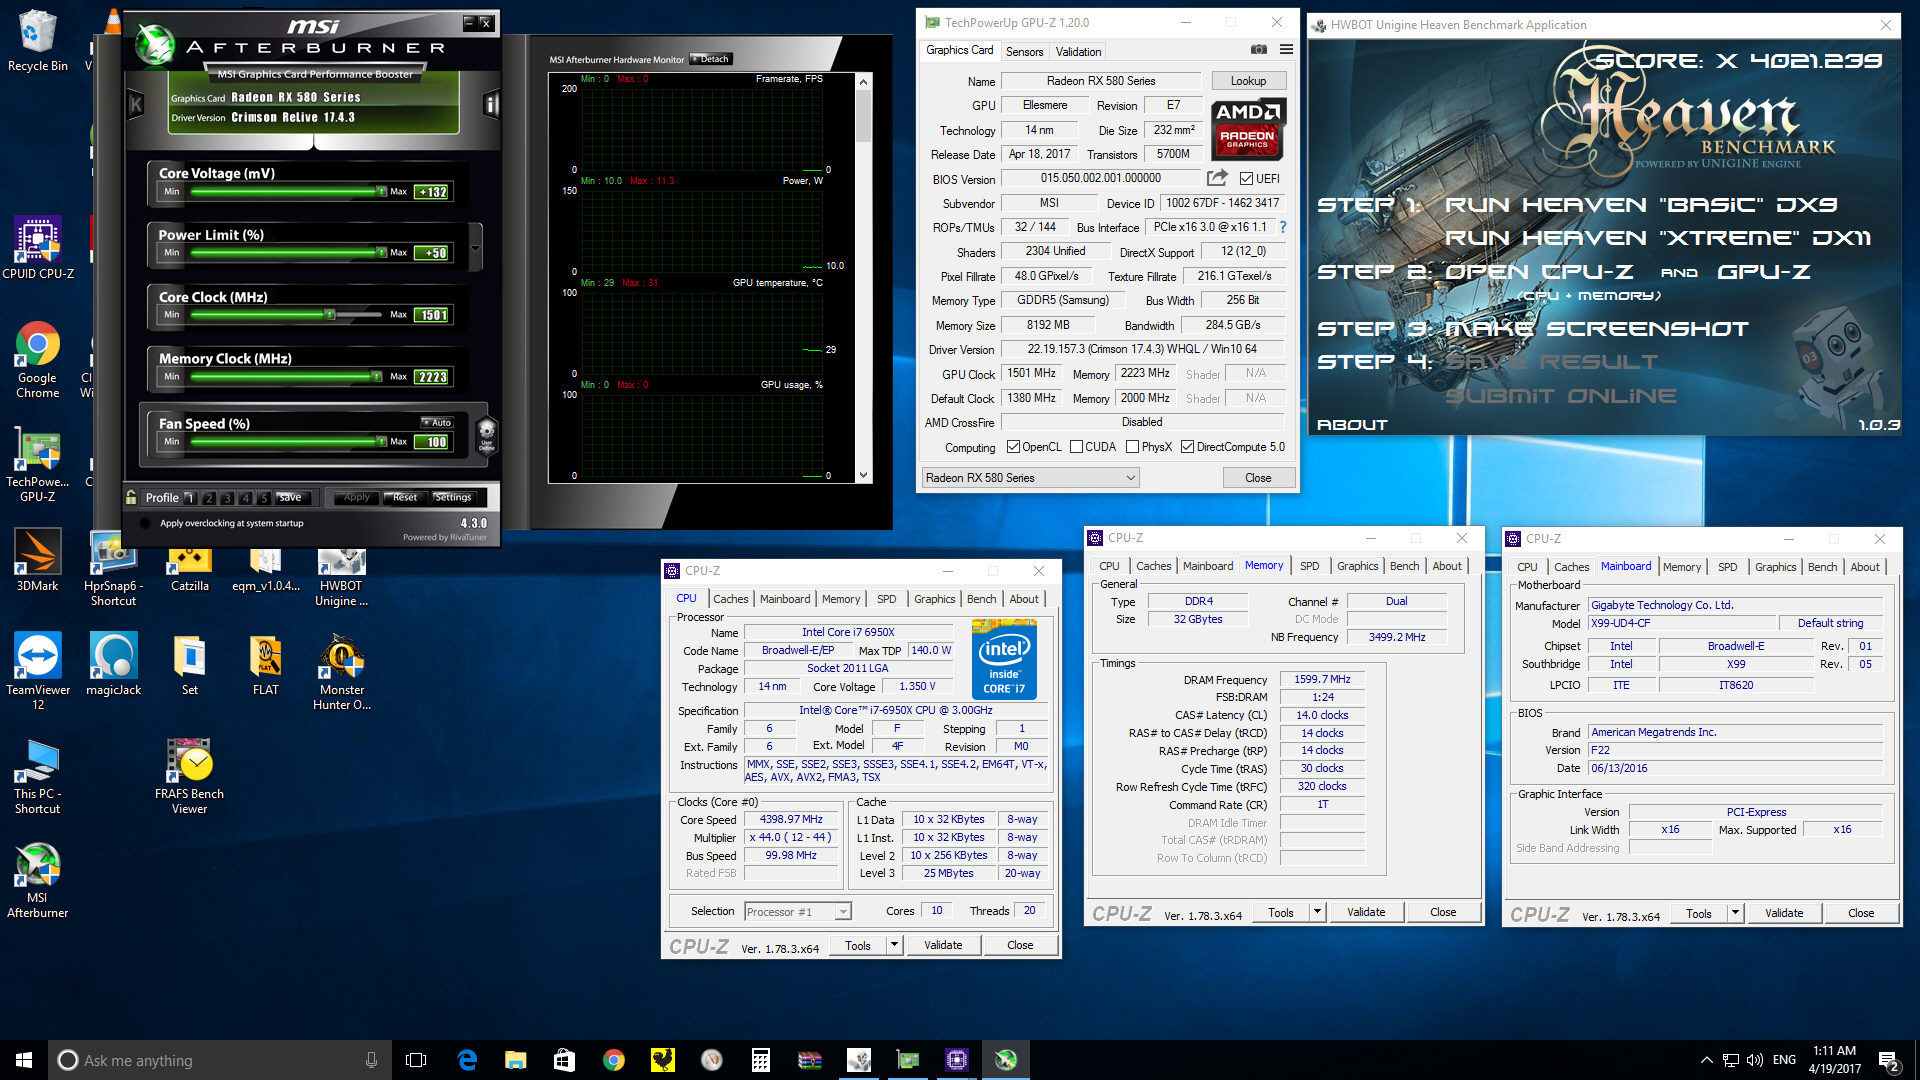Select Afterburner profile slot 3
This screenshot has width=1920, height=1080.
pyautogui.click(x=227, y=497)
